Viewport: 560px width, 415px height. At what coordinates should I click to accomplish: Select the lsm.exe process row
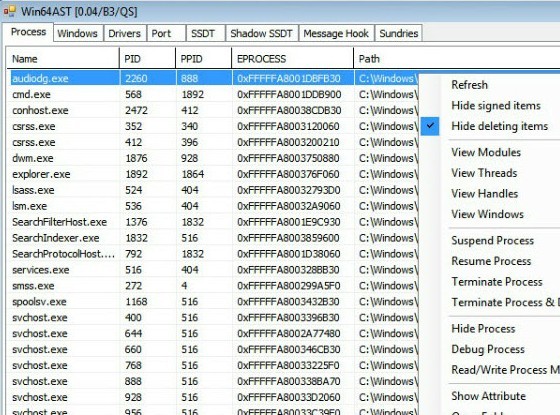pyautogui.click(x=214, y=206)
